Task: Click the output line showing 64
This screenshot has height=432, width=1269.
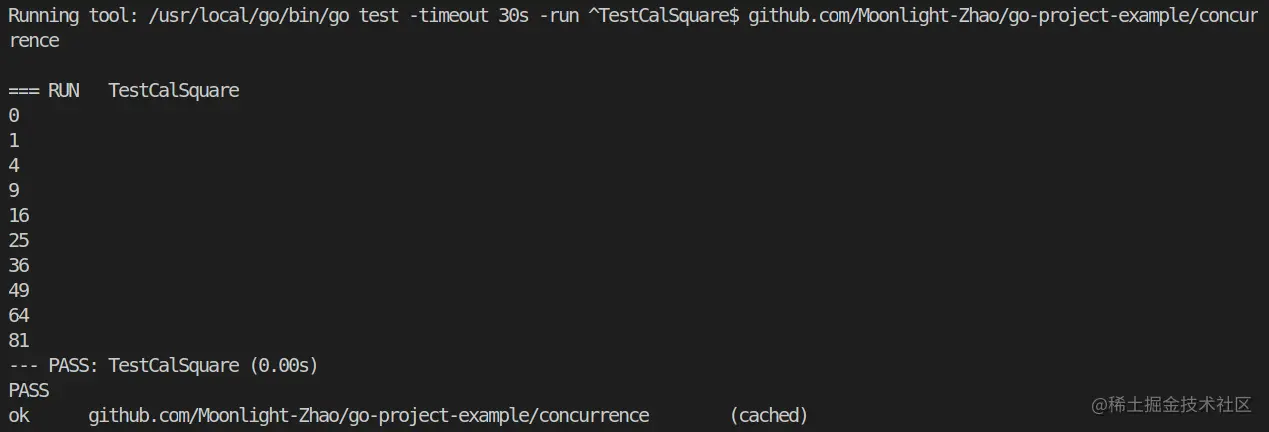Action: (x=19, y=316)
